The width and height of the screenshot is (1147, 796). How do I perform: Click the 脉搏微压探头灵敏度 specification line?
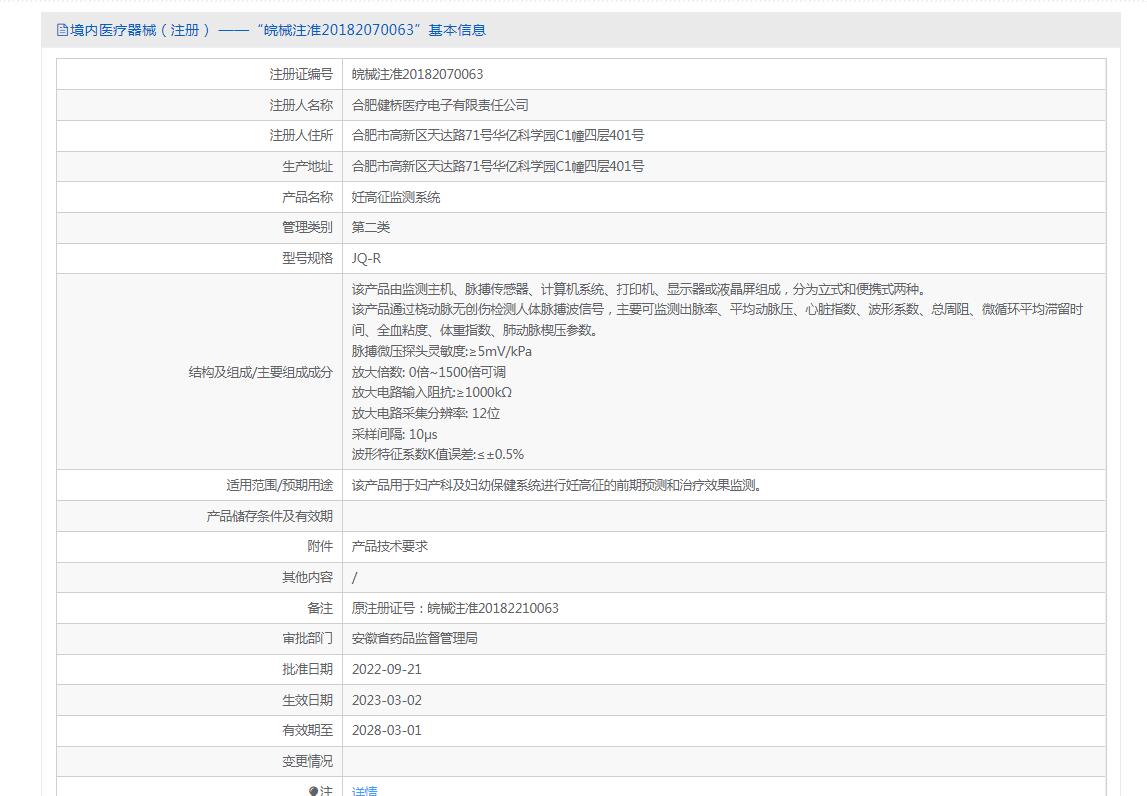click(x=441, y=351)
